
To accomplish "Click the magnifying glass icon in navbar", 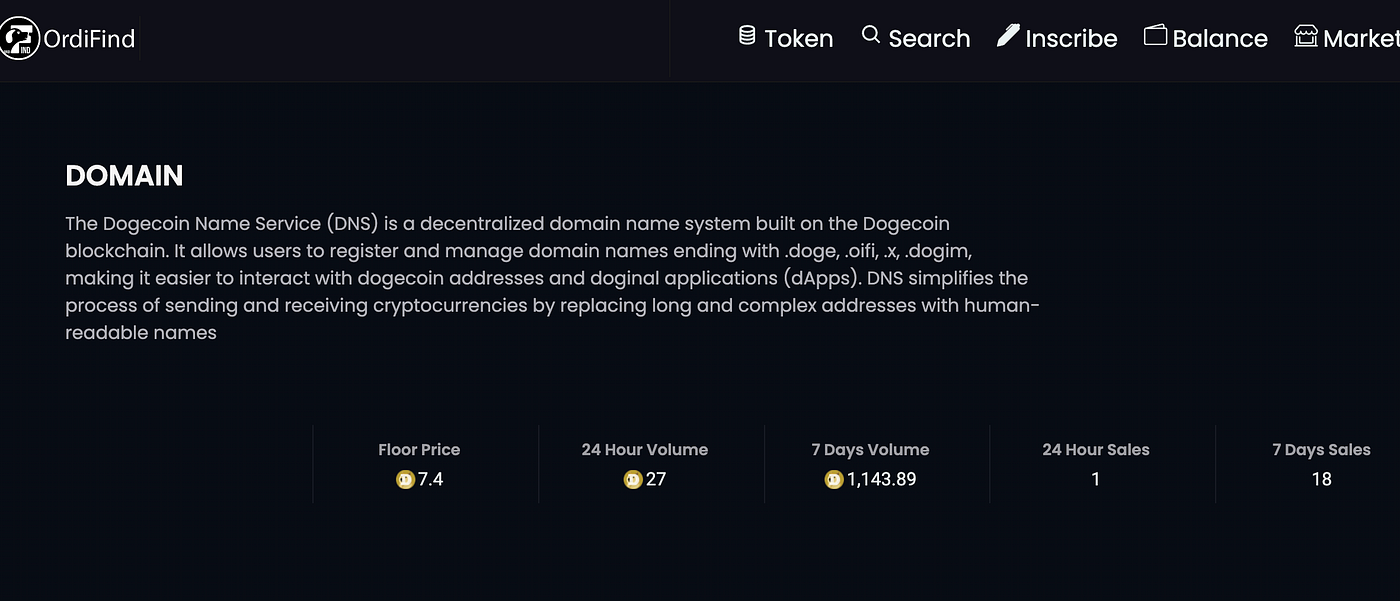I will 870,36.
